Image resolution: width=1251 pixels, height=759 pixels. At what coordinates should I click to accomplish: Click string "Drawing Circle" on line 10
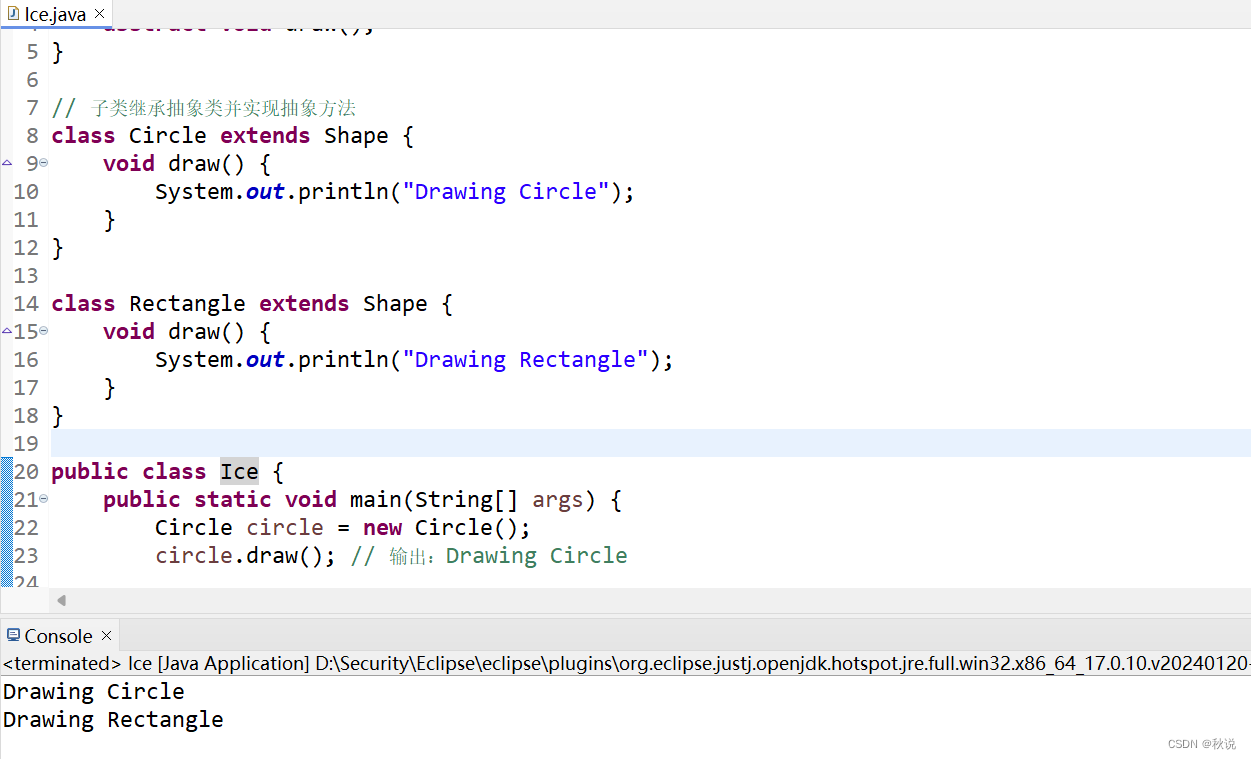pyautogui.click(x=506, y=192)
